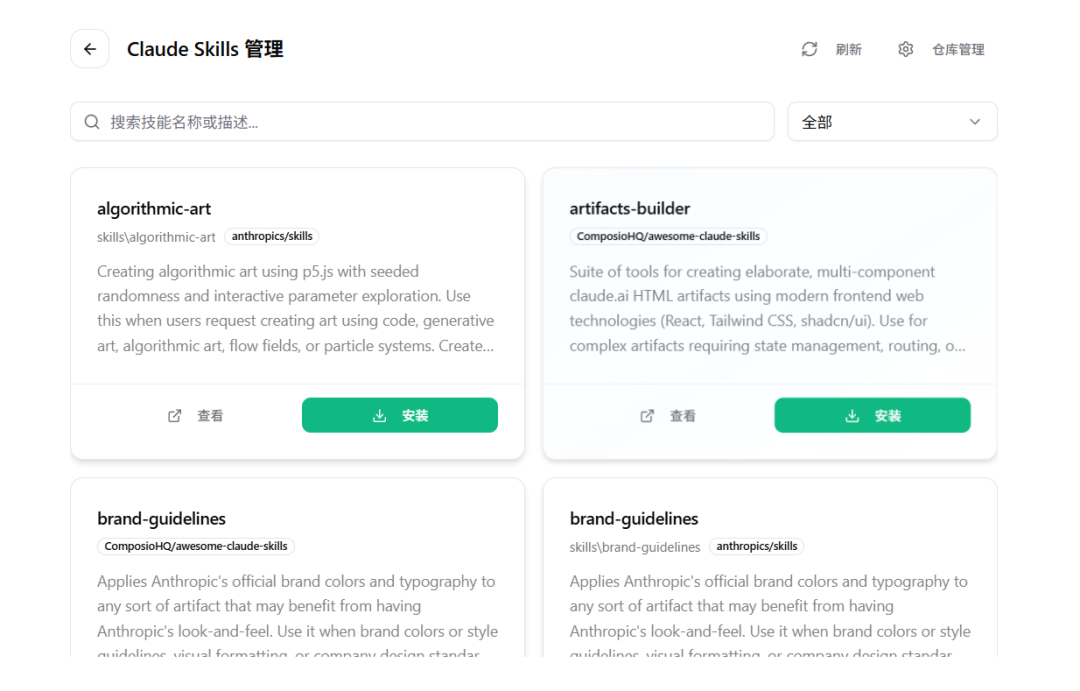1080x691 pixels.
Task: Click the anthropics/skills tag on algorithmic-art
Action: pyautogui.click(x=272, y=237)
